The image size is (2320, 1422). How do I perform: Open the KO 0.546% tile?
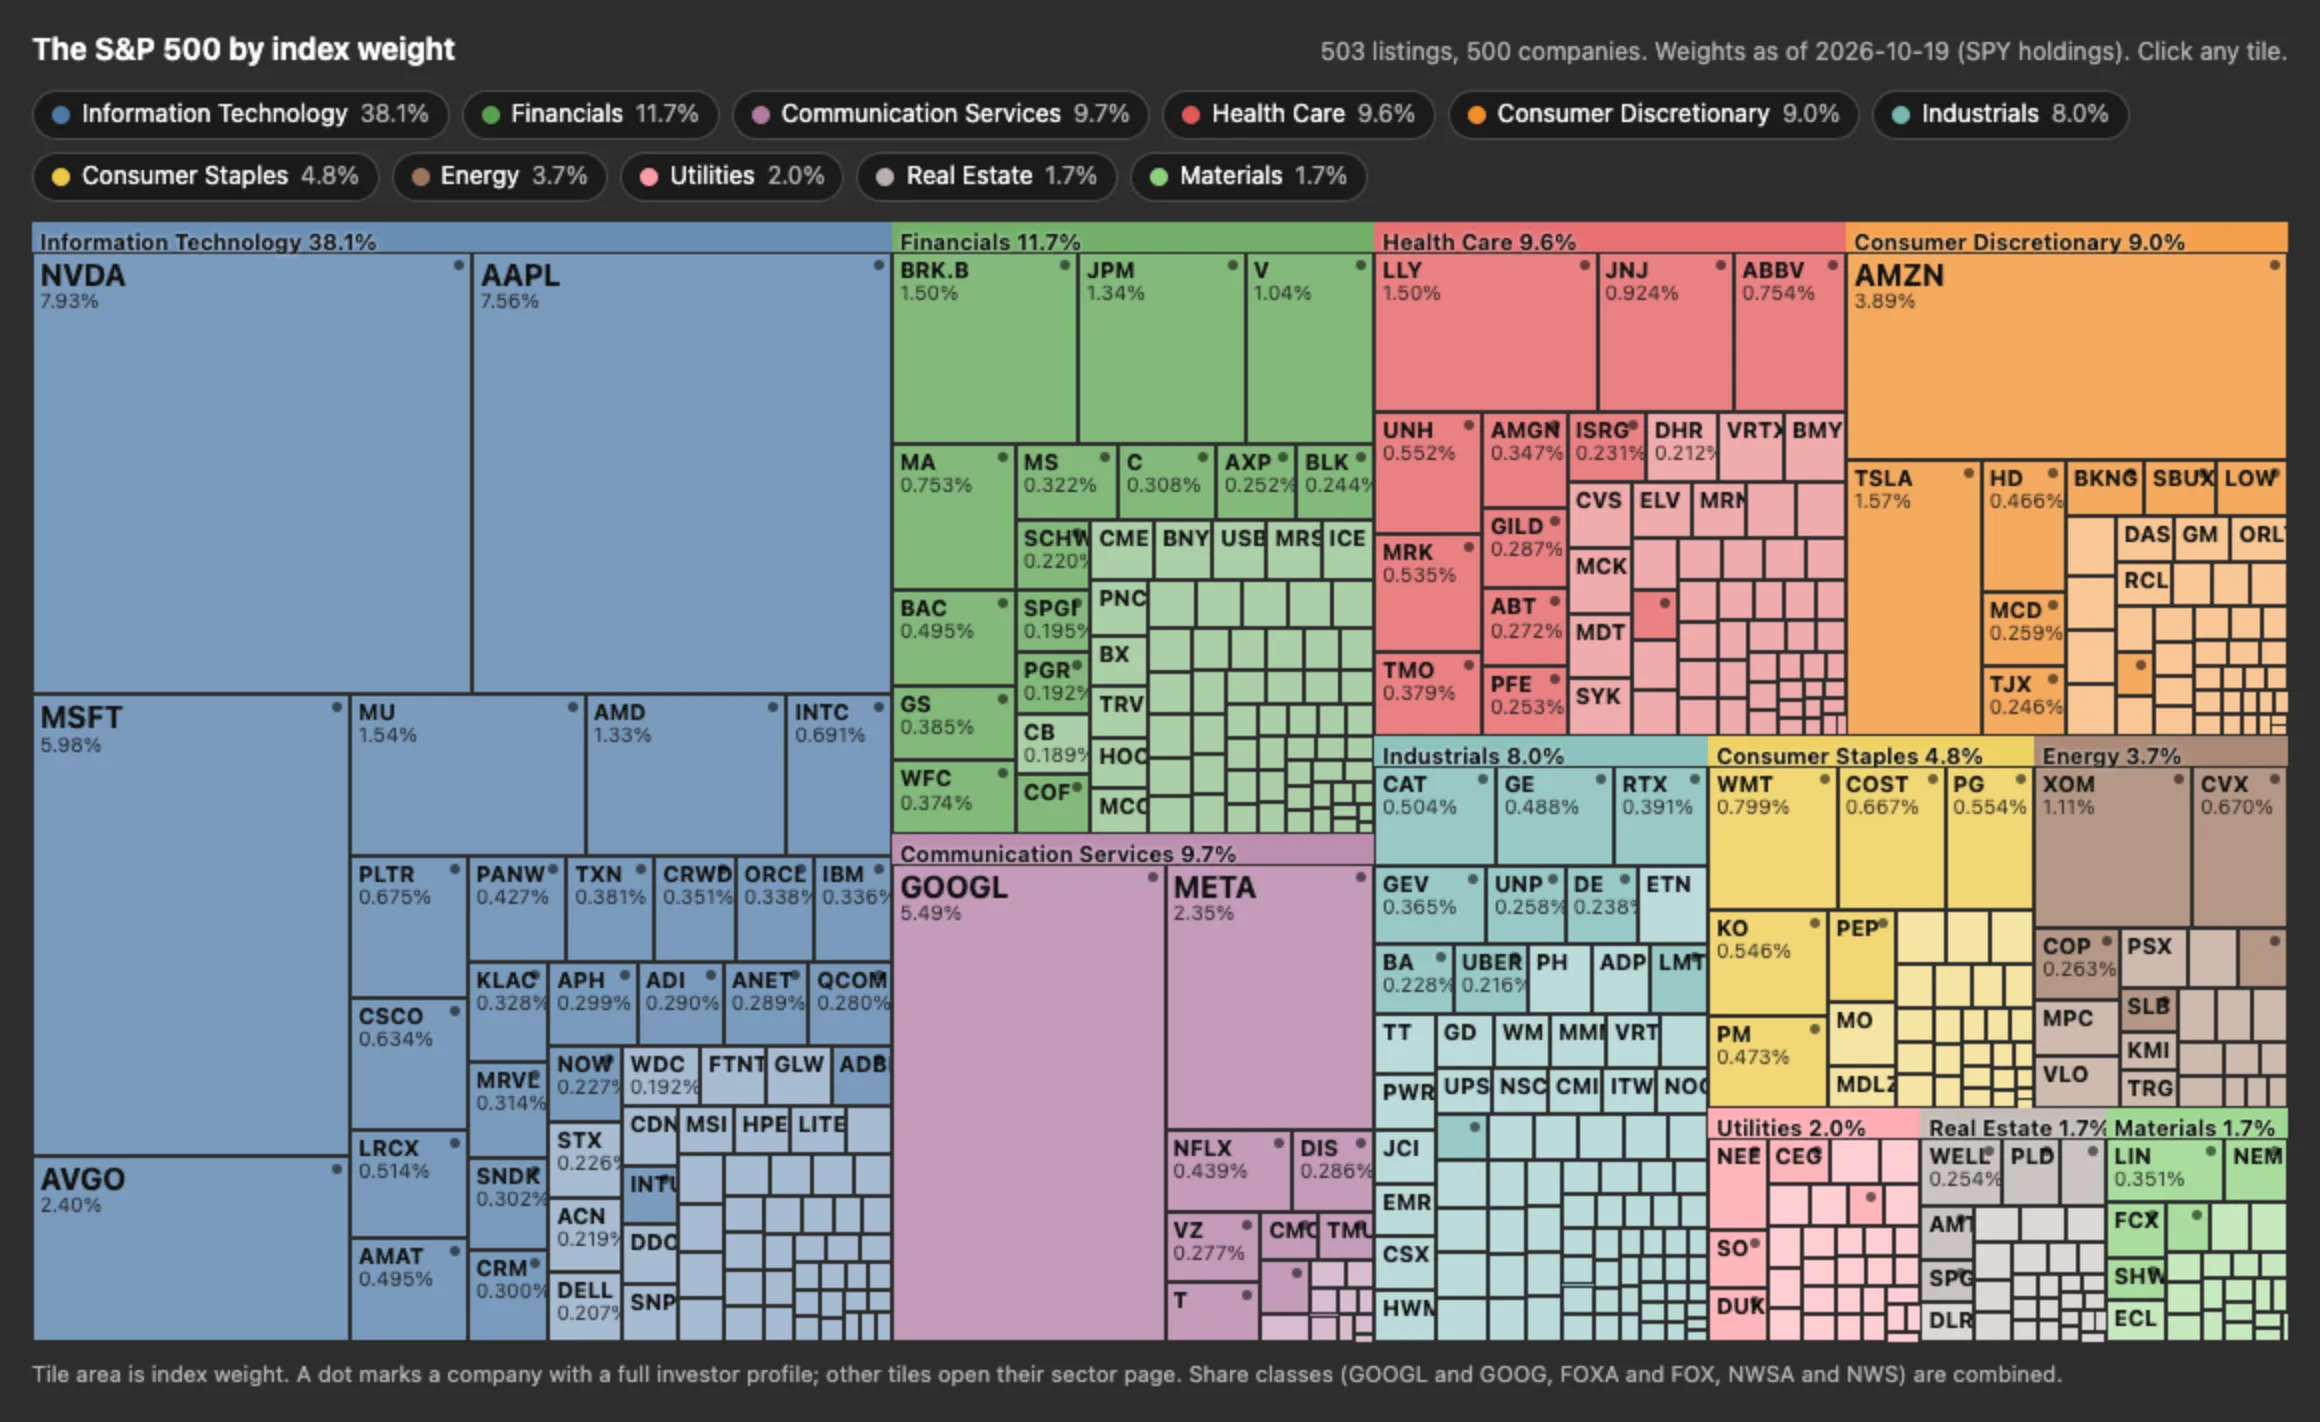click(x=1768, y=962)
